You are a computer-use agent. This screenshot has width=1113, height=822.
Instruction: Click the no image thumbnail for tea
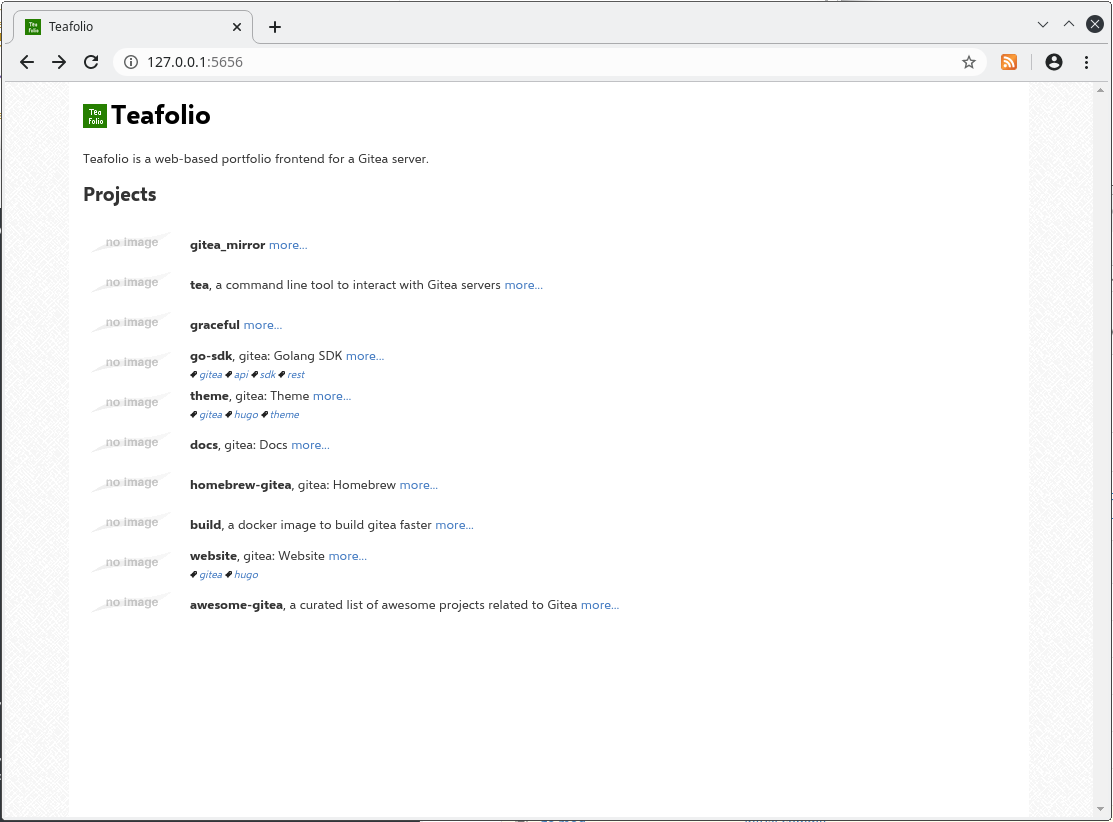132,283
